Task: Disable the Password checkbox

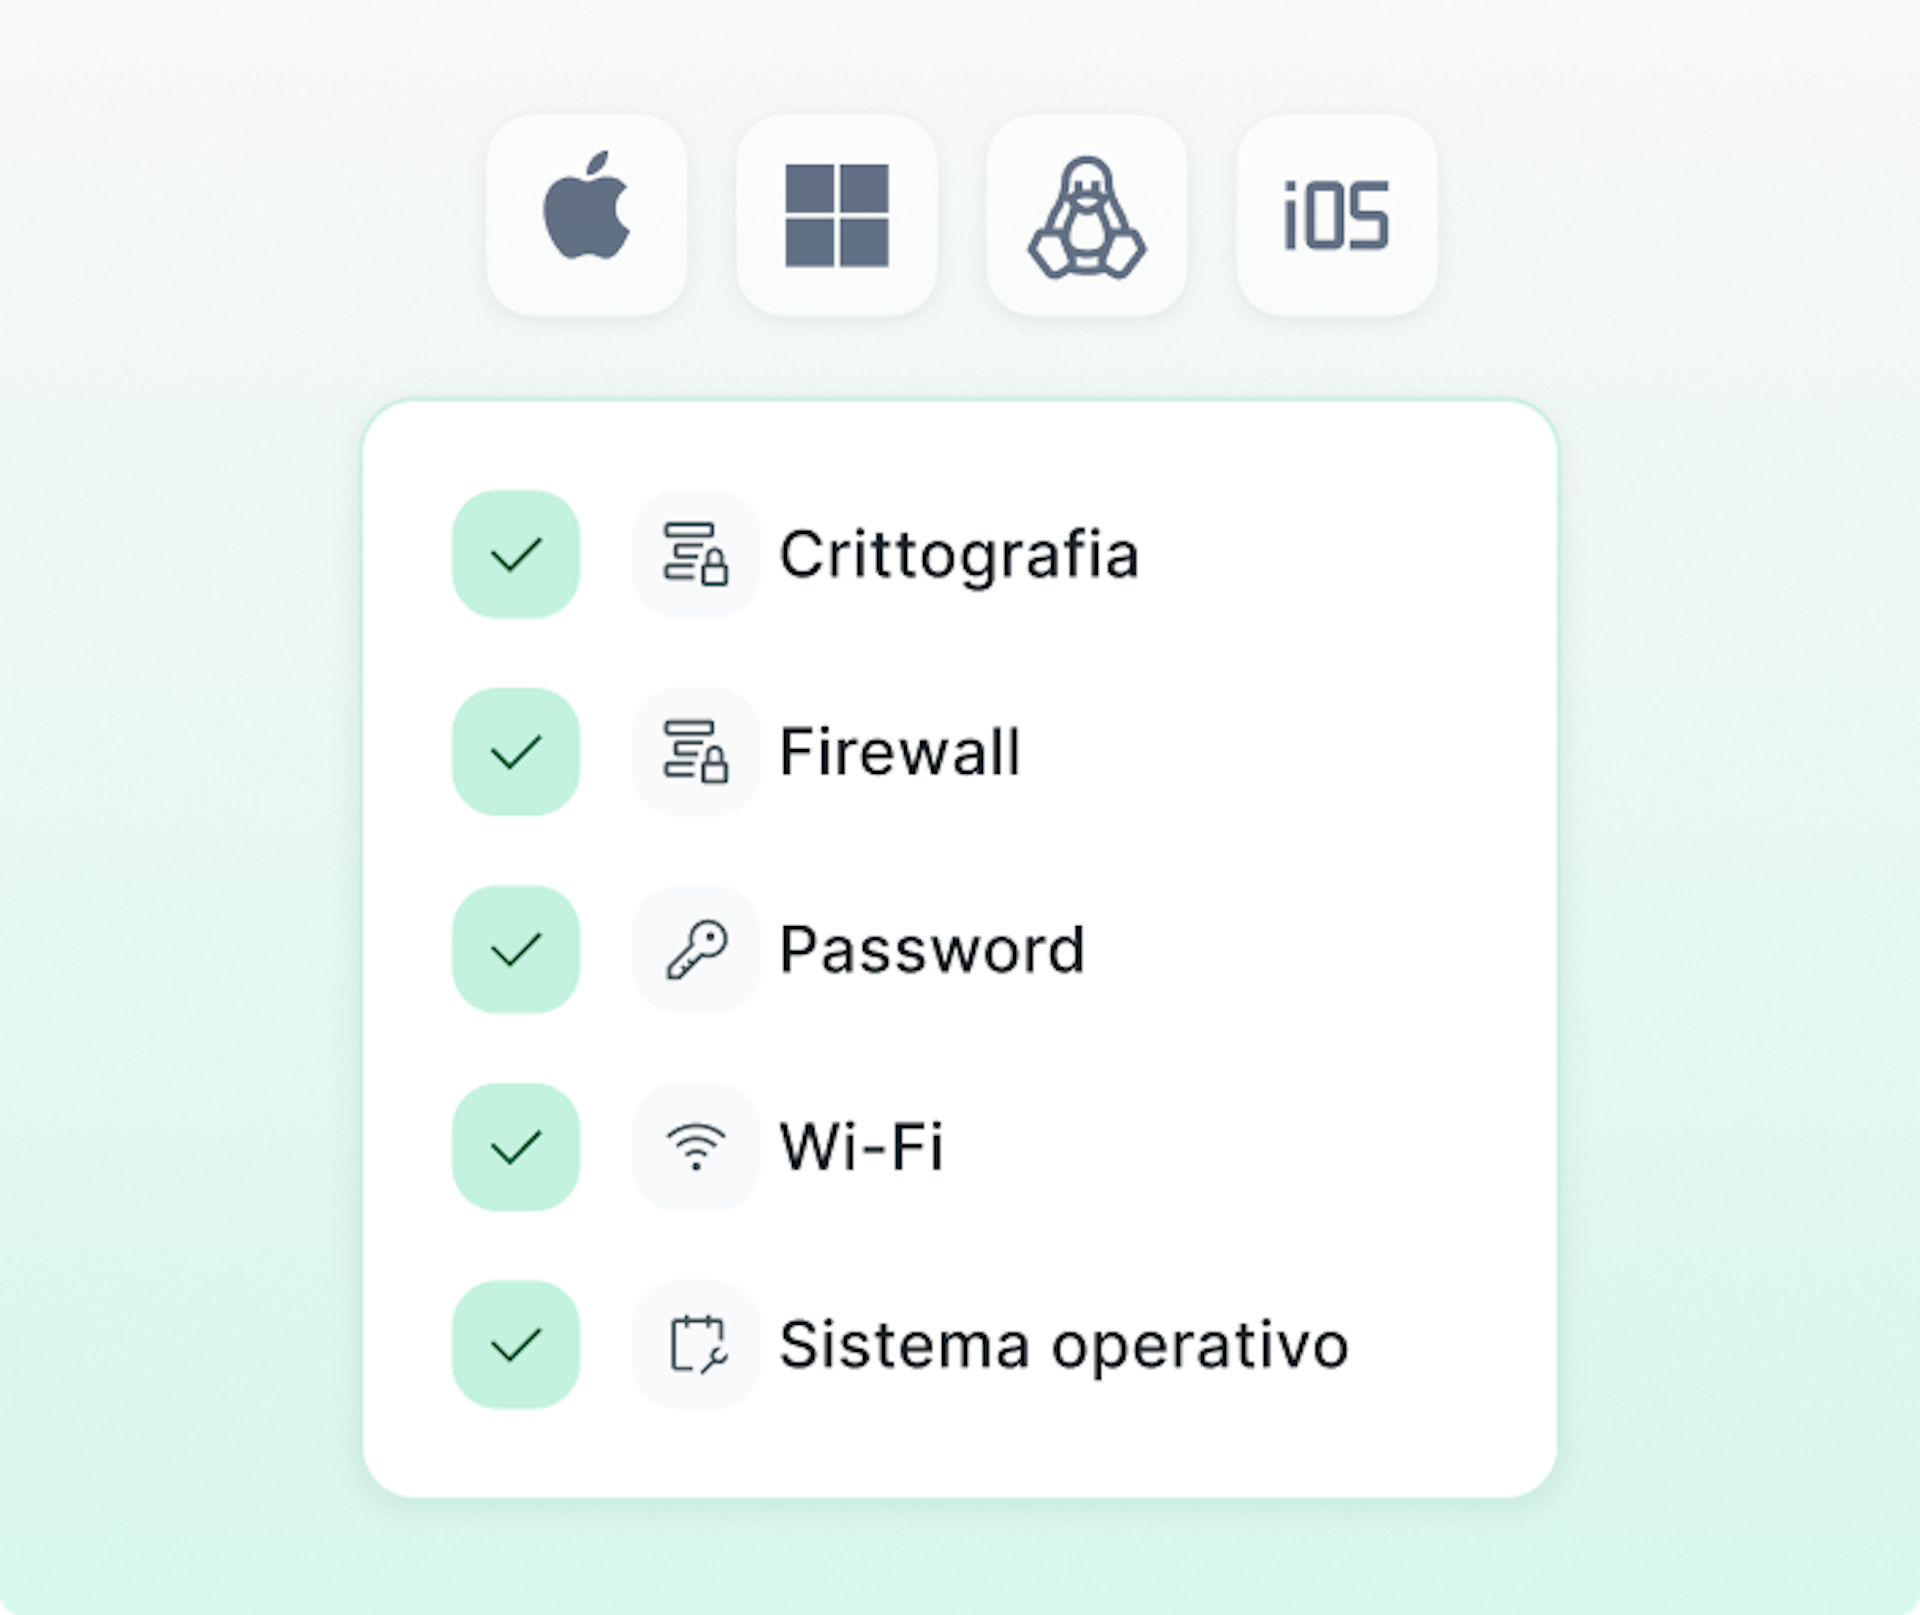Action: click(516, 949)
